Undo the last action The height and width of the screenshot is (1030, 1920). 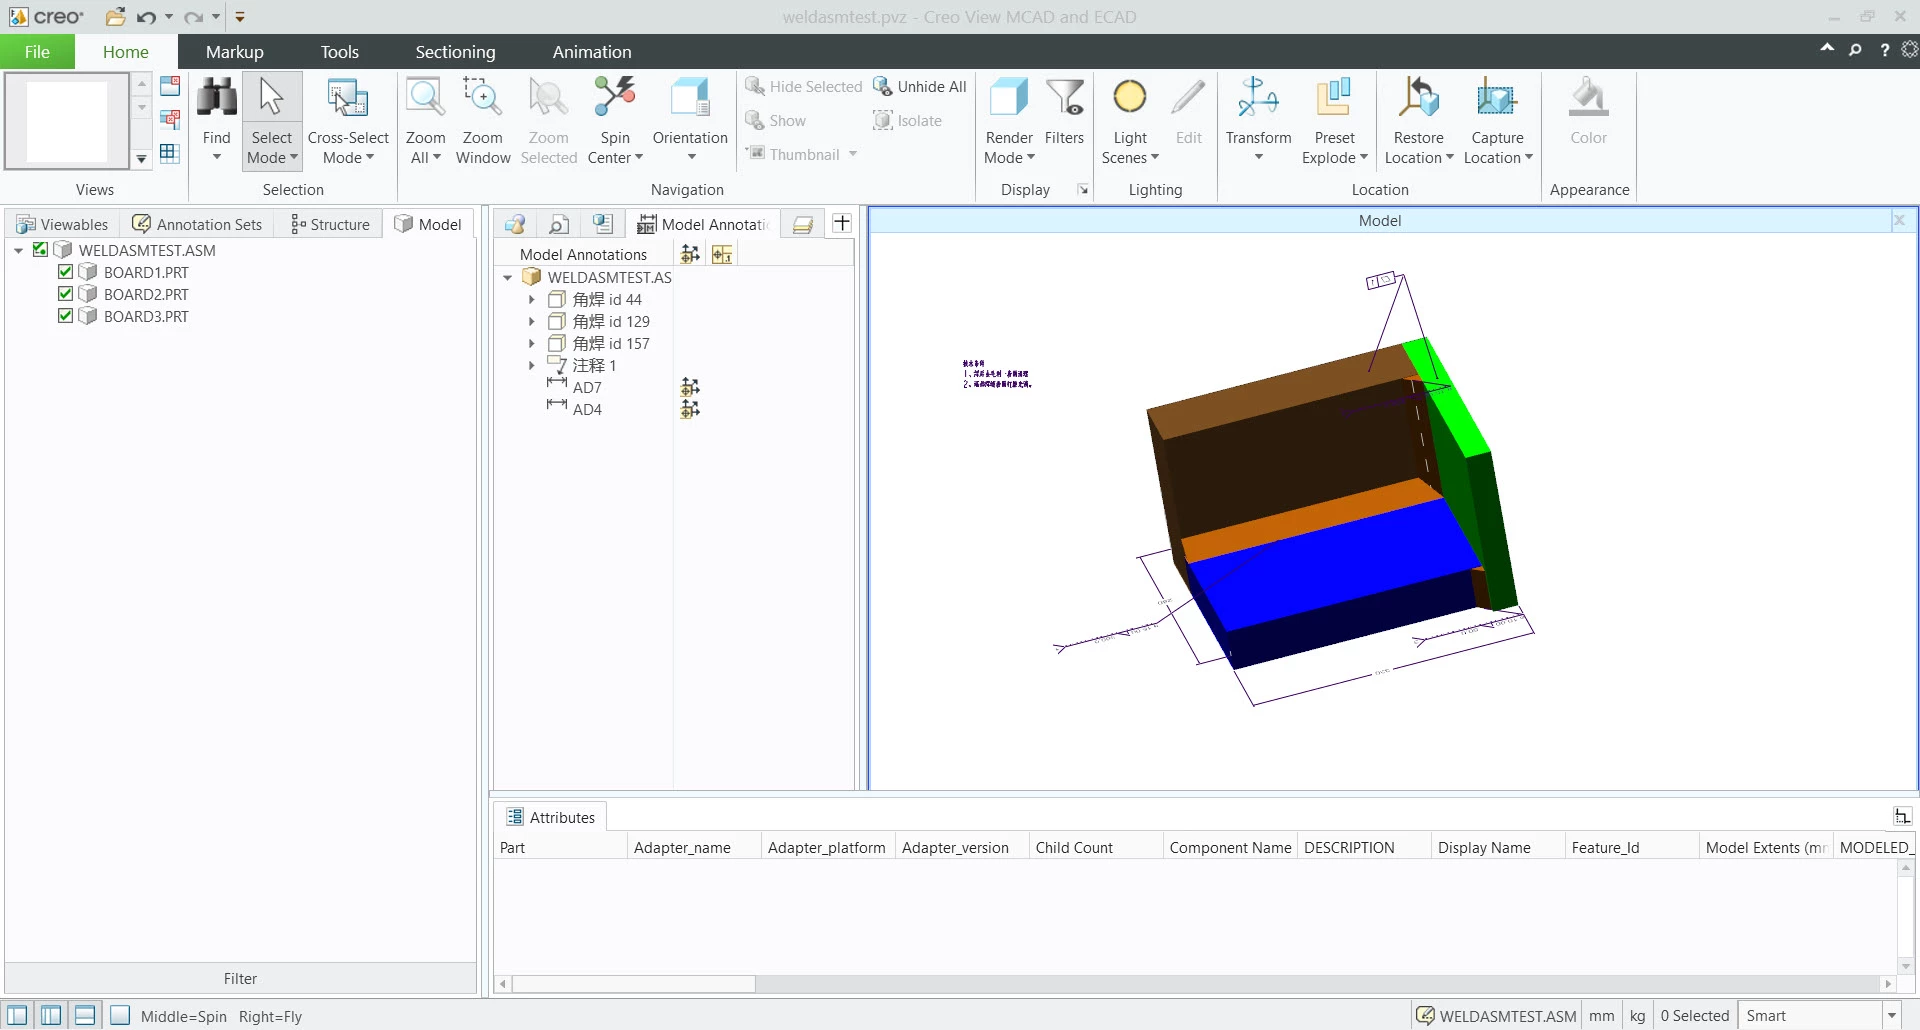147,17
